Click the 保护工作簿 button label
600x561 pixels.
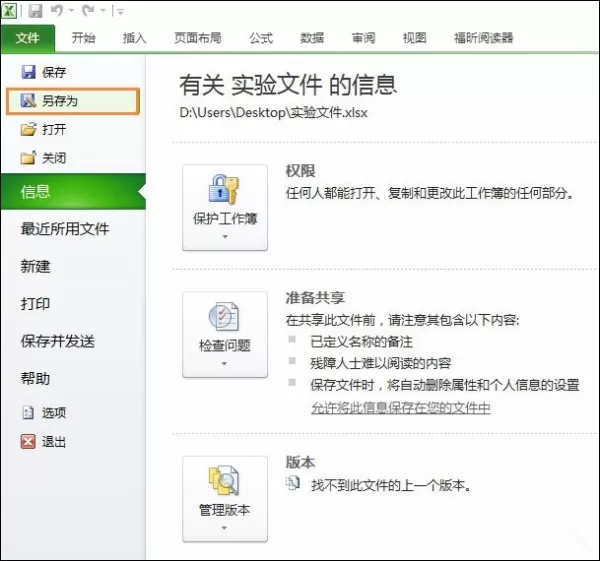point(225,219)
